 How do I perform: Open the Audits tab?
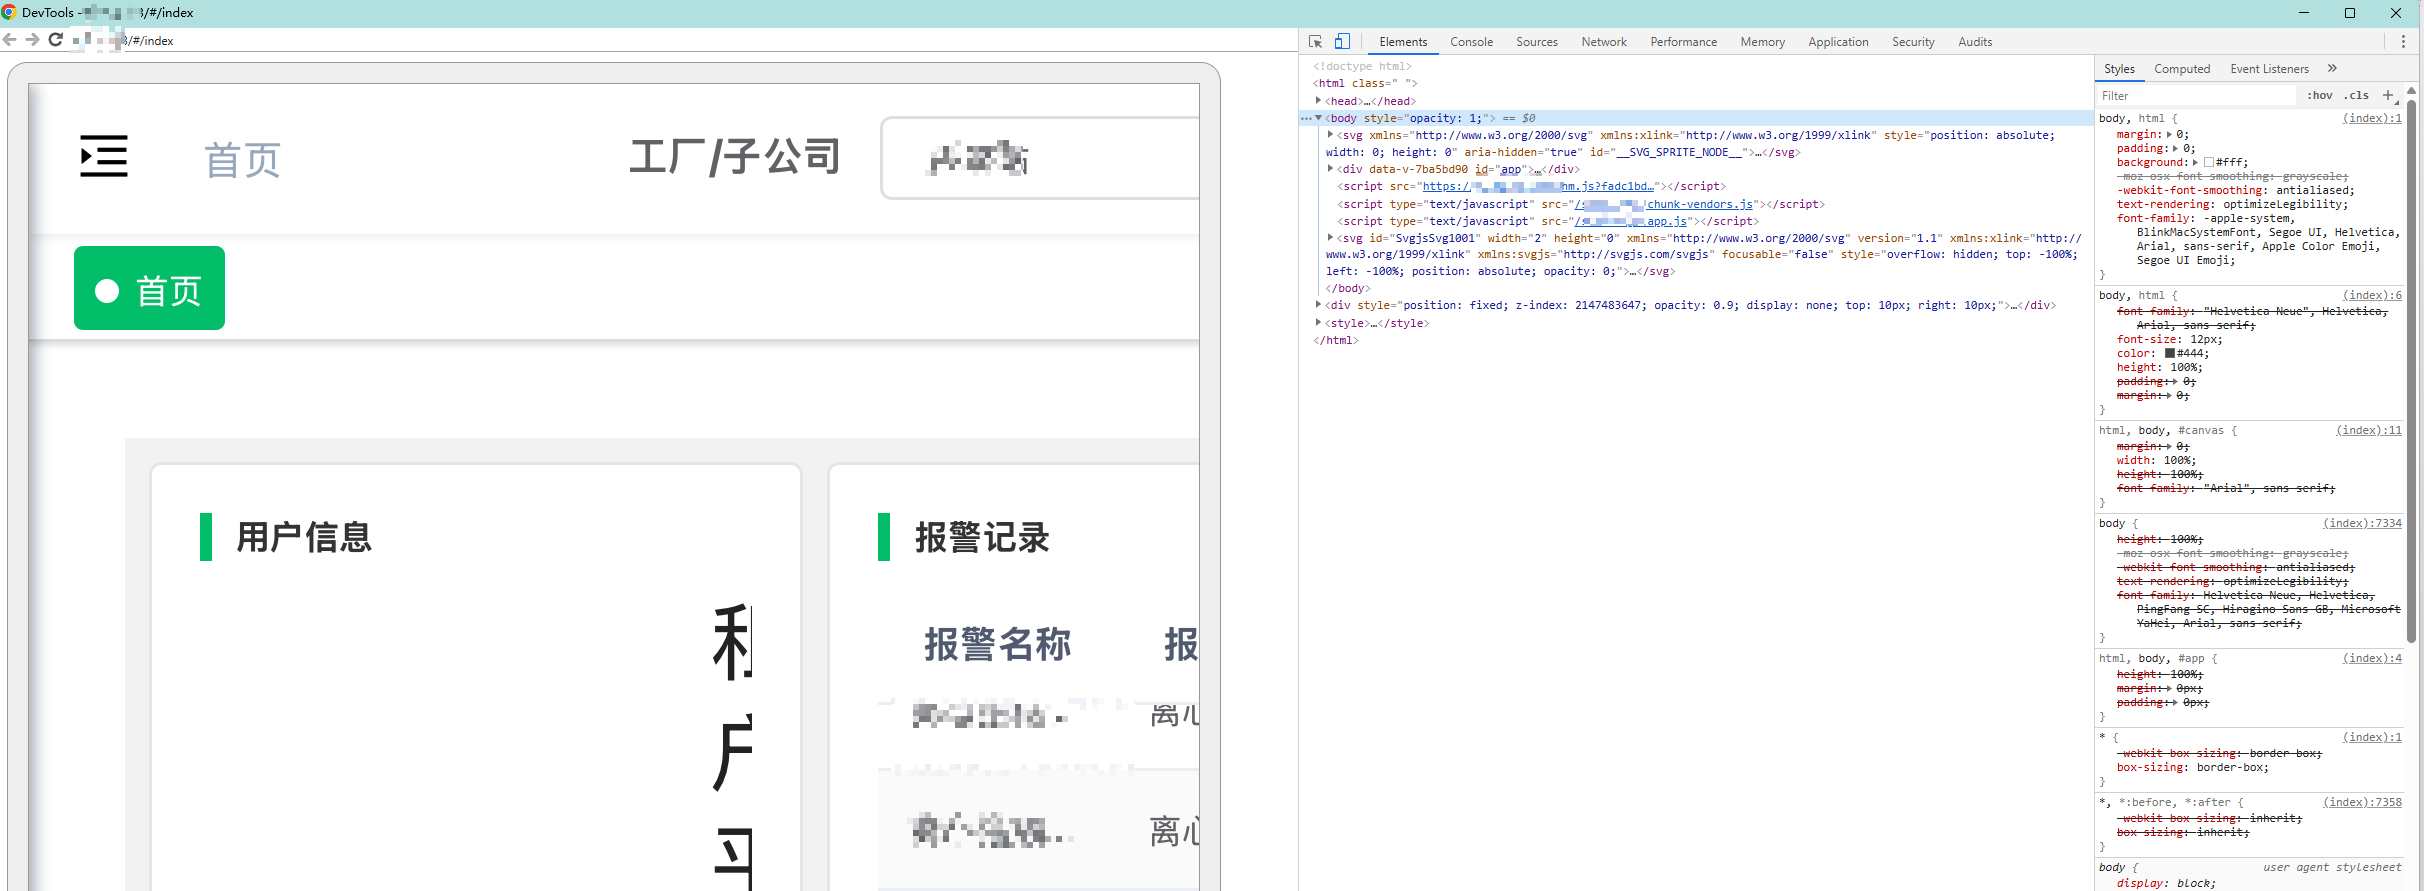click(x=1975, y=42)
